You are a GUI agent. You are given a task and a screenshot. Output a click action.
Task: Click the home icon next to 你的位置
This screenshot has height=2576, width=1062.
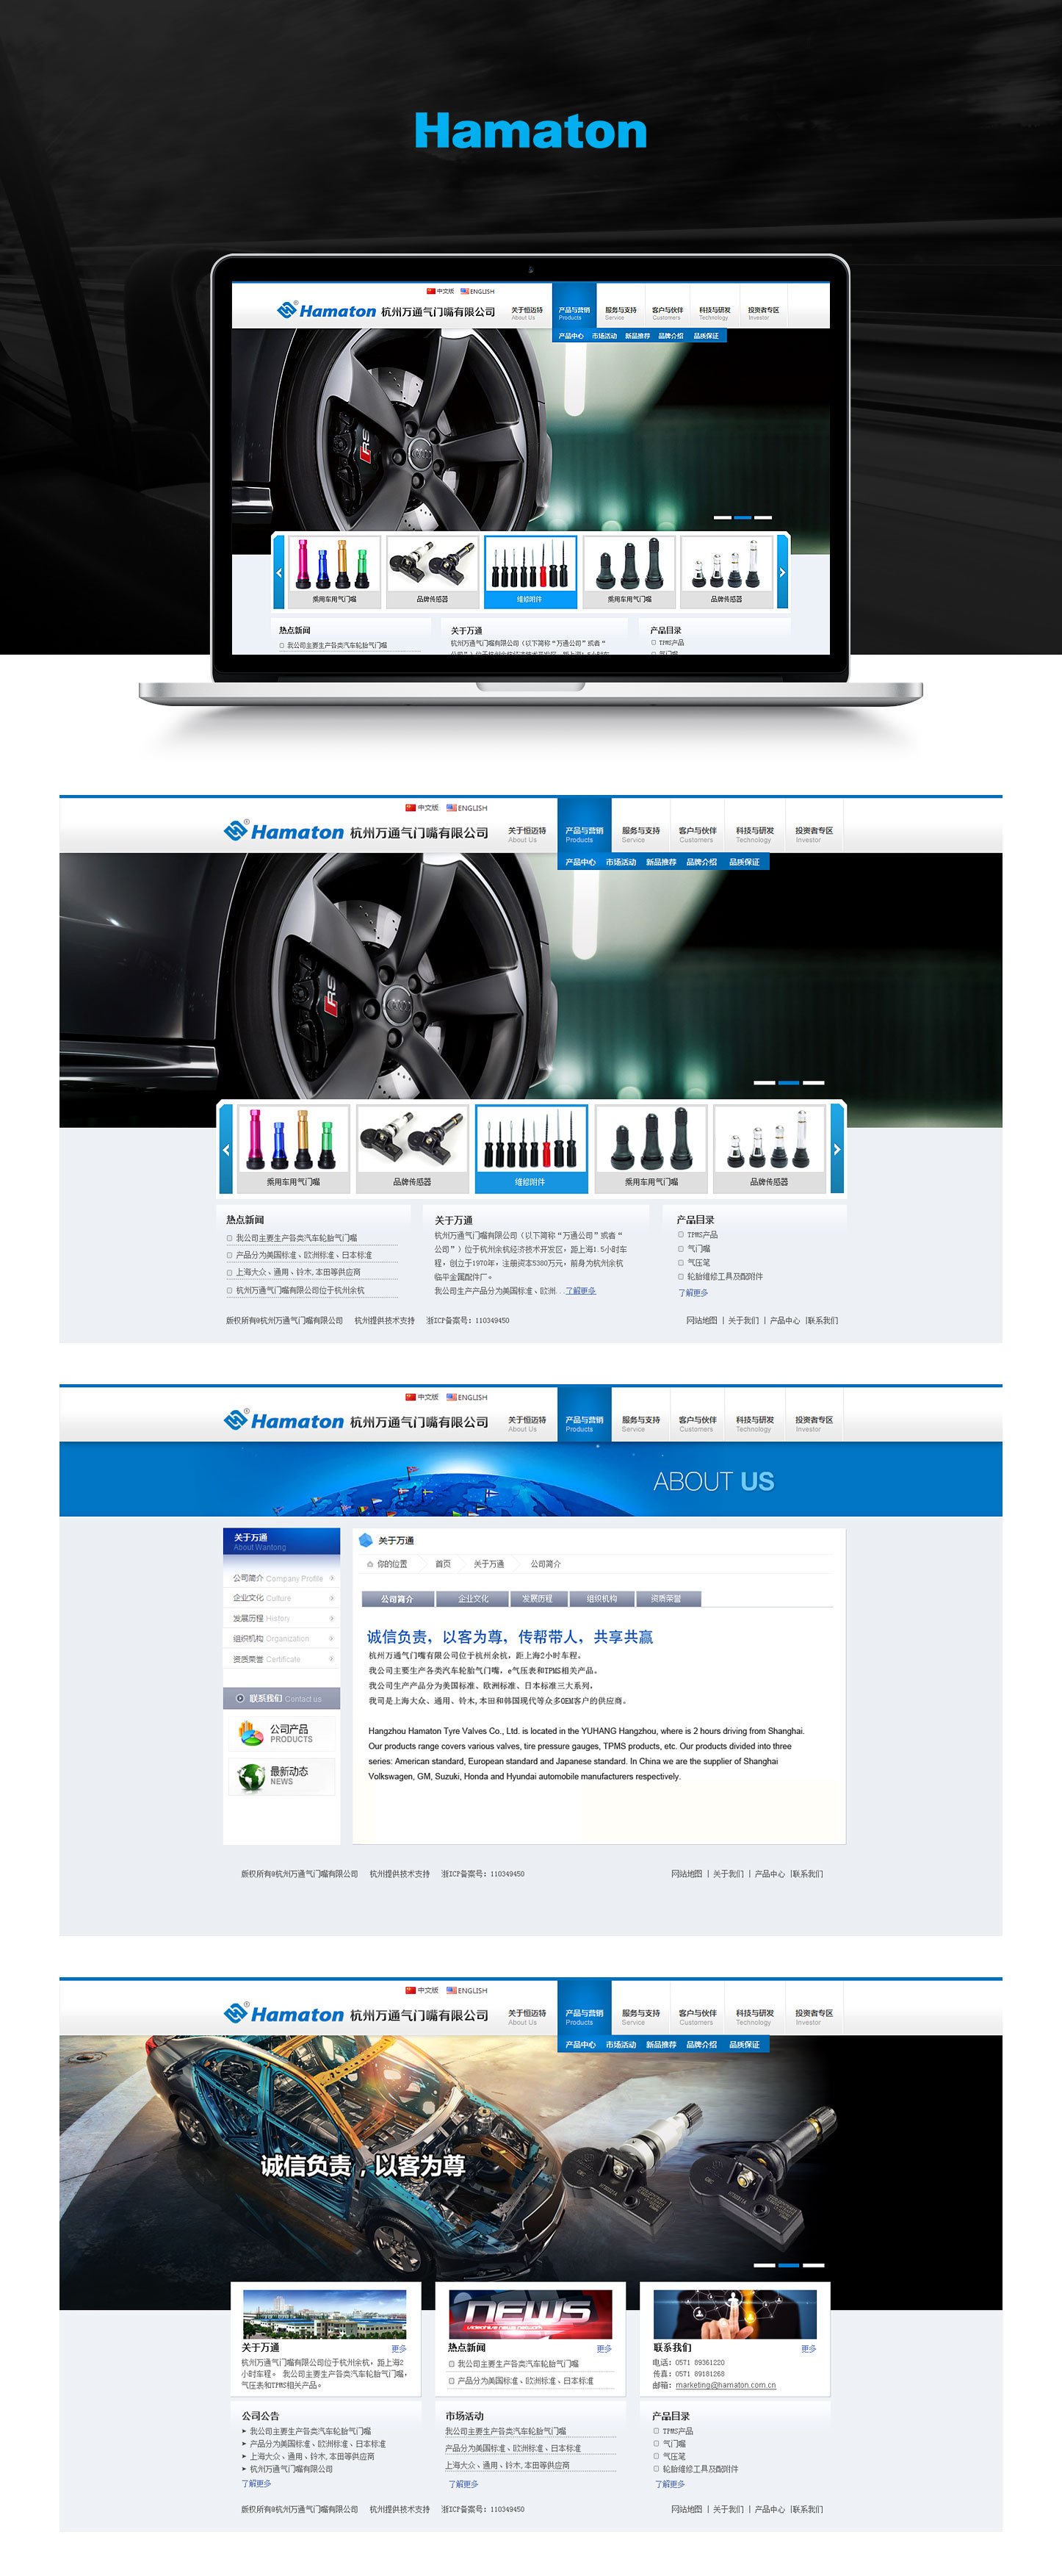click(x=370, y=1564)
